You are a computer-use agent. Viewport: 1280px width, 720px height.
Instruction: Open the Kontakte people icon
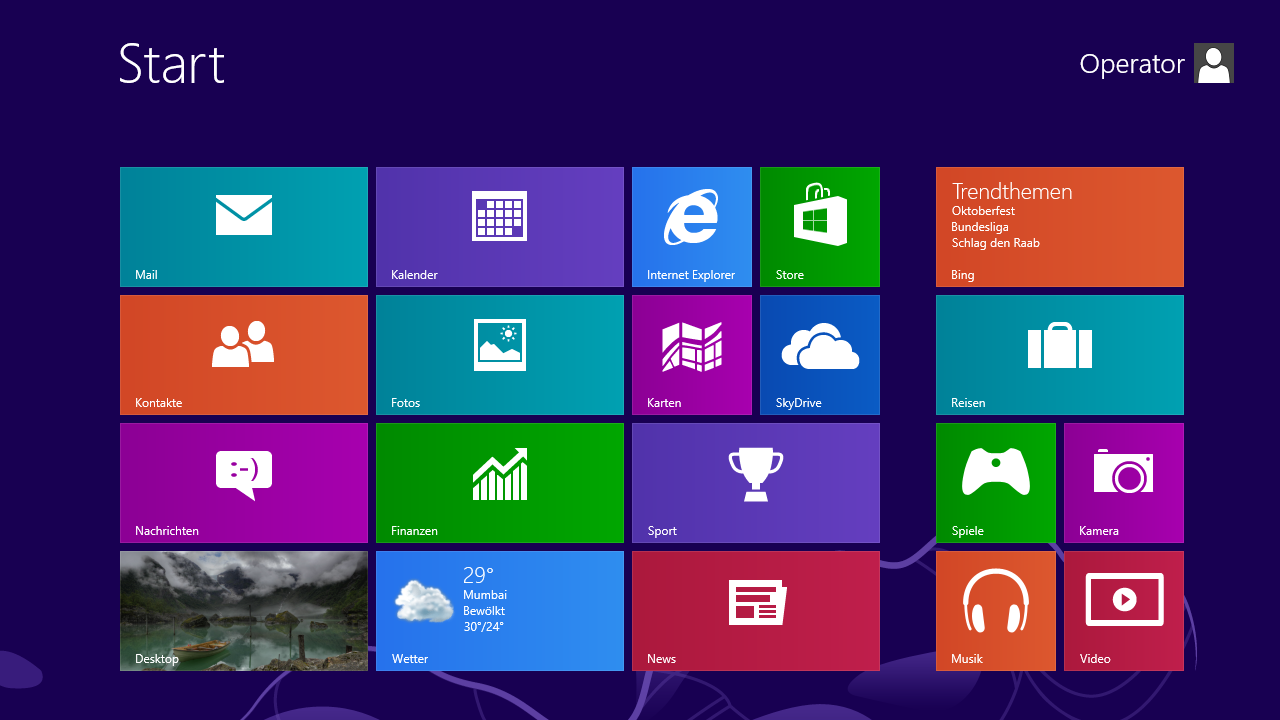(243, 344)
